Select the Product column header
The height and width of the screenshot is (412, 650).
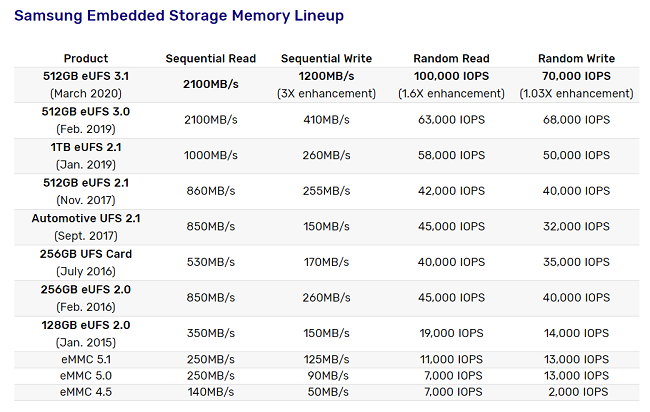pyautogui.click(x=86, y=58)
